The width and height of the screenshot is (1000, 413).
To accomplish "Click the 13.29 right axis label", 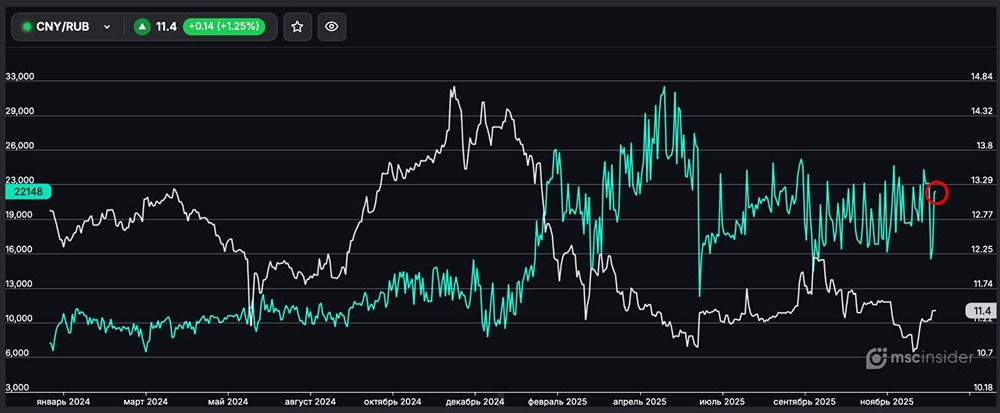I will 981,180.
